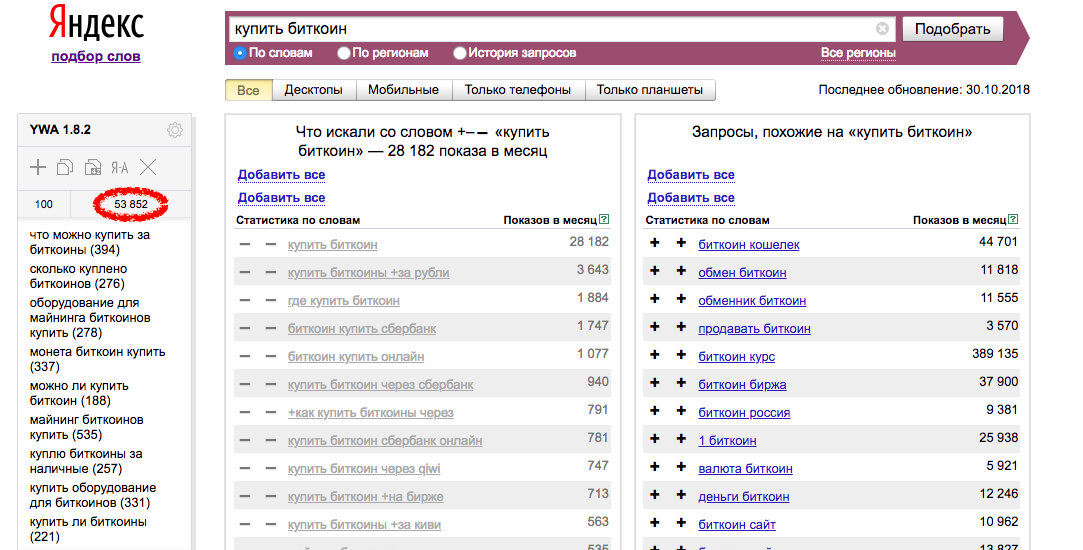The image size is (1083, 550).
Task: Open the 'Все регионы' region selector
Action: pyautogui.click(x=858, y=53)
